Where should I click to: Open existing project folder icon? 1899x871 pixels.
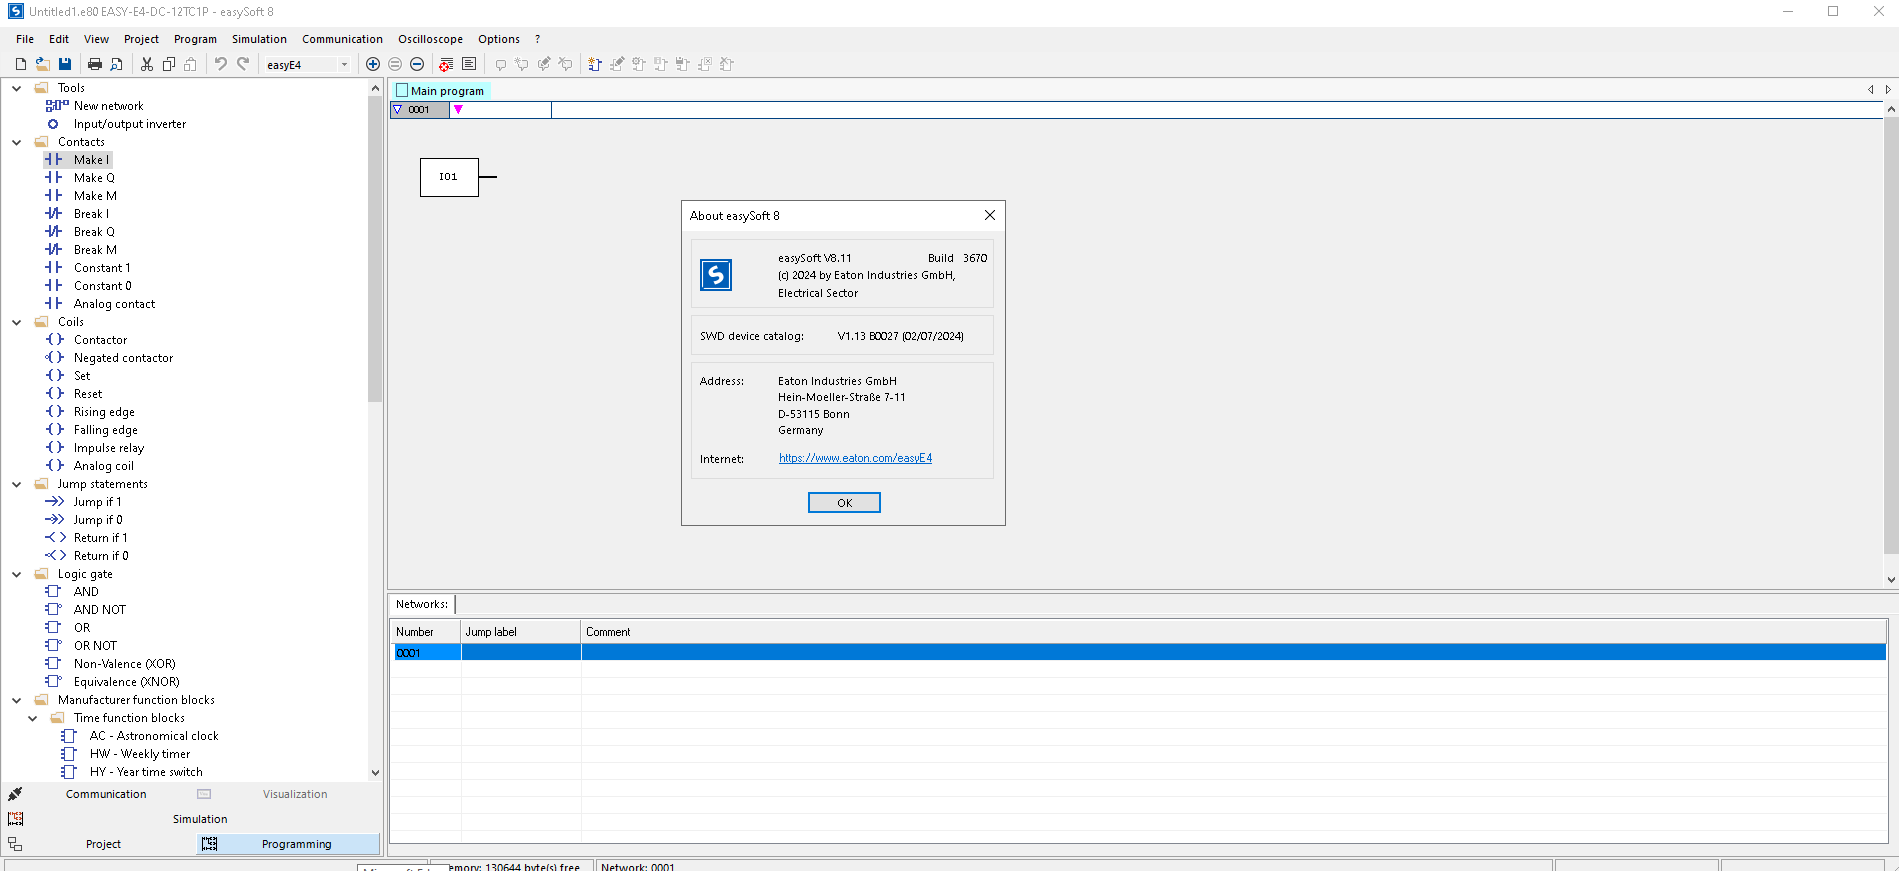43,64
